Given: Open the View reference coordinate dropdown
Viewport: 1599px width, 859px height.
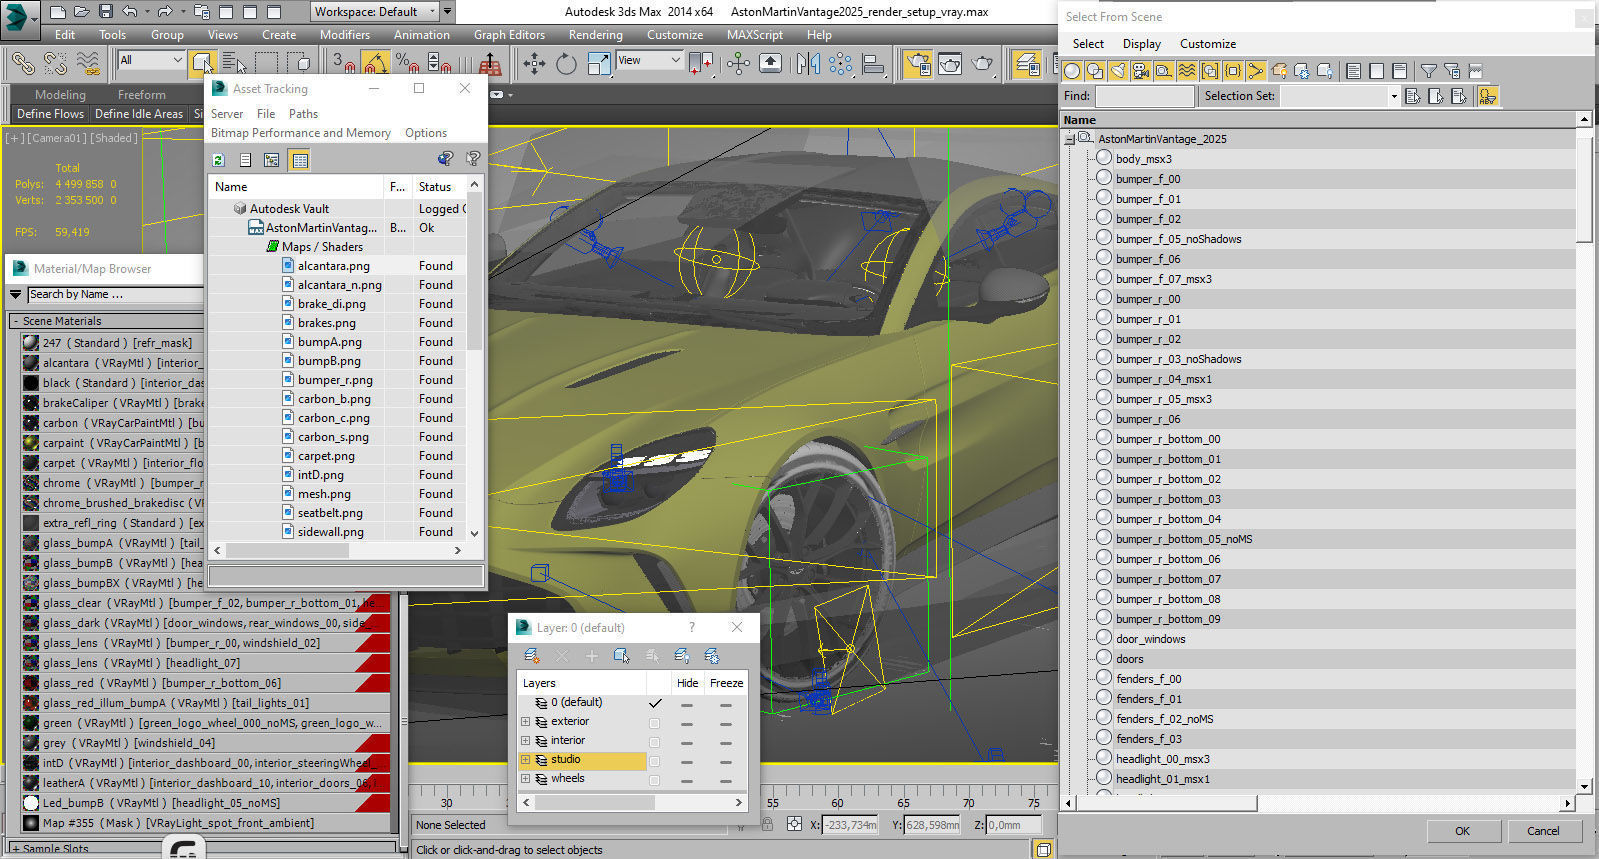Looking at the screenshot, I should [x=648, y=60].
